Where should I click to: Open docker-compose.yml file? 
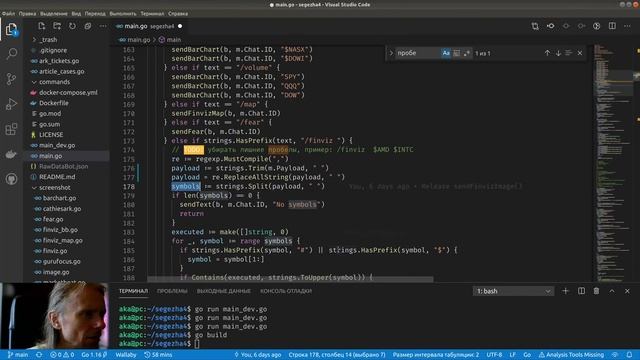click(x=67, y=92)
